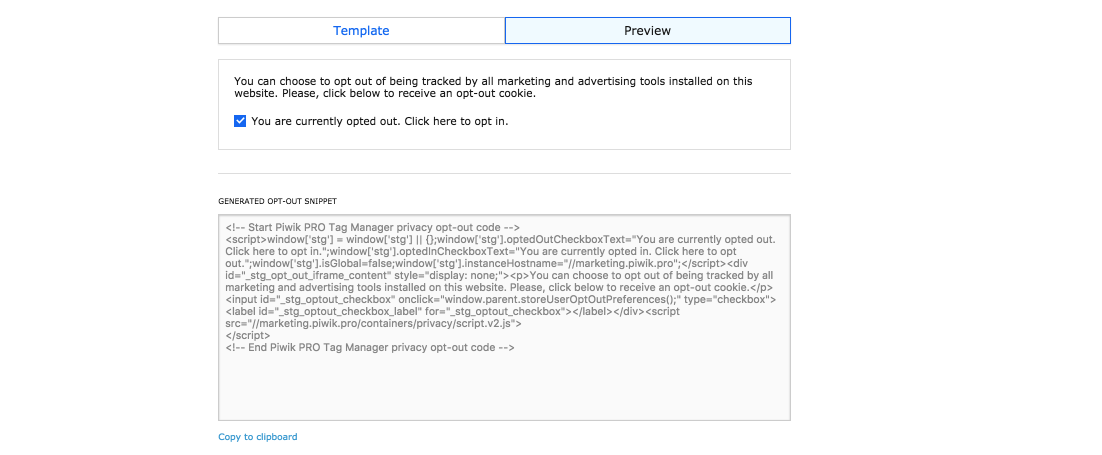Click the script.v2.js source line in snippet
Screen dimensions: 1102x455
(373, 323)
